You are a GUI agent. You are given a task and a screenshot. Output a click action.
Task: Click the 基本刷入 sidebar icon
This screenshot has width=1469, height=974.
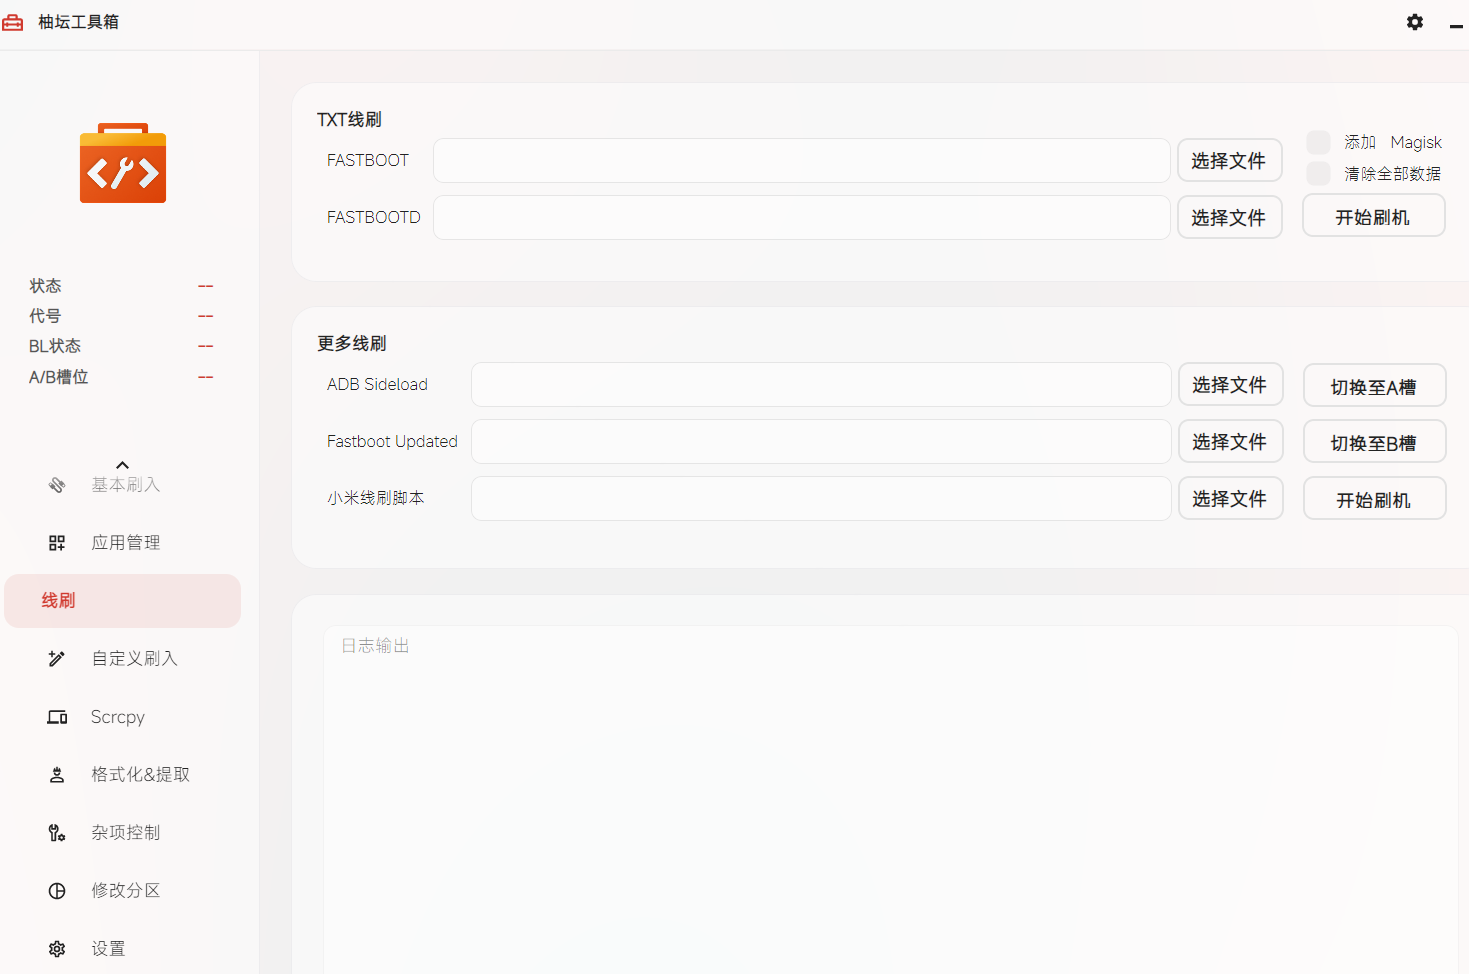pos(57,485)
